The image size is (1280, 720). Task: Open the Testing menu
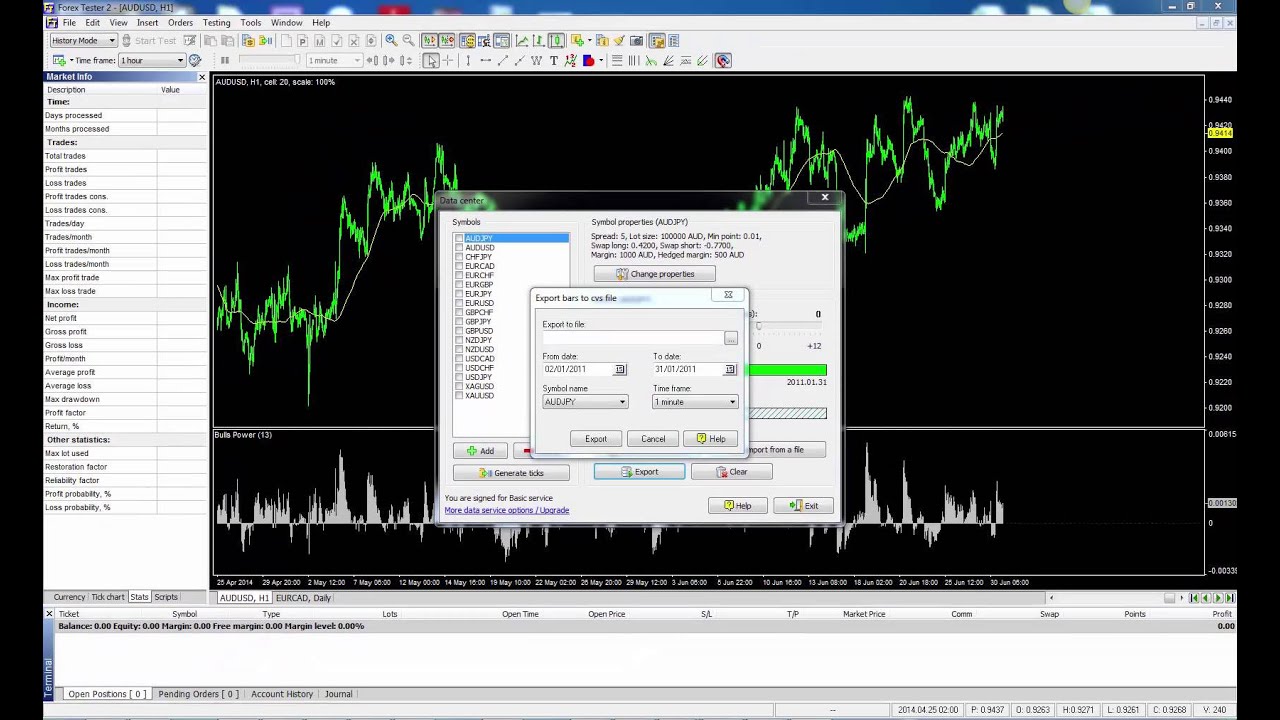click(x=216, y=22)
